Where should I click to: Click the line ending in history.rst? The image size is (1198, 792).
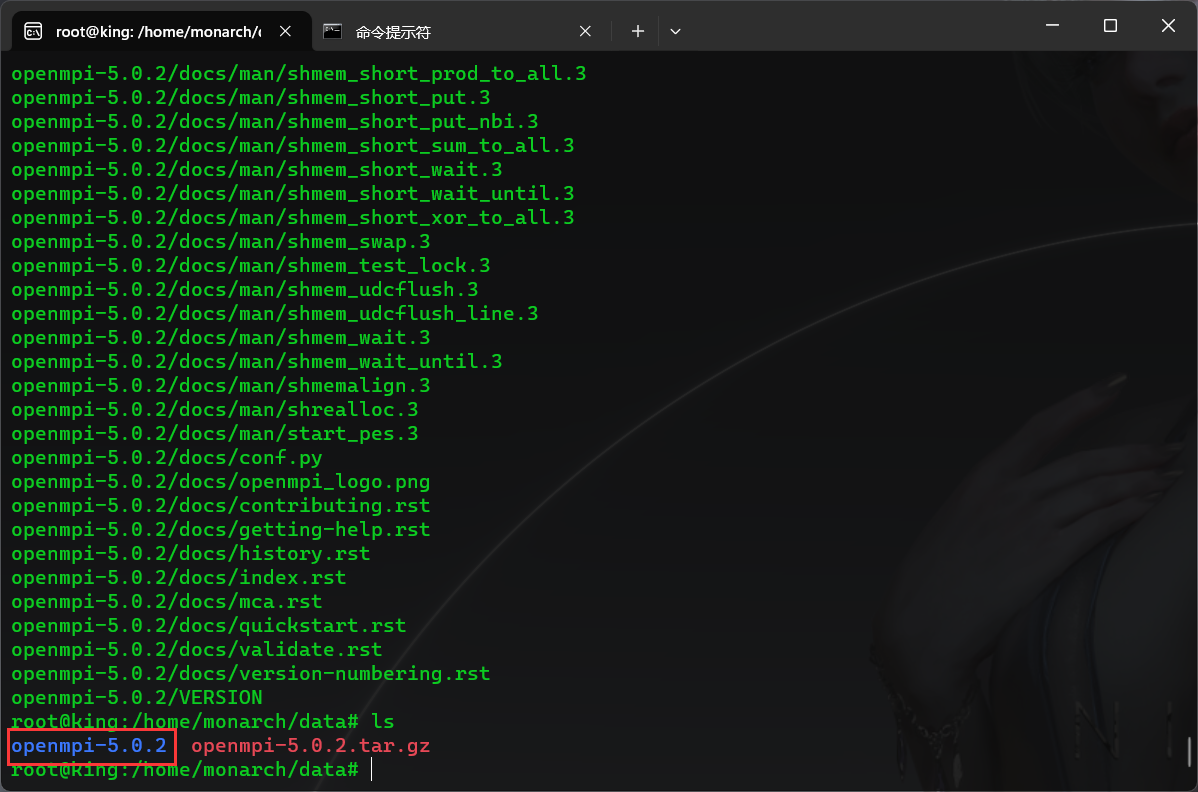pyautogui.click(x=190, y=554)
